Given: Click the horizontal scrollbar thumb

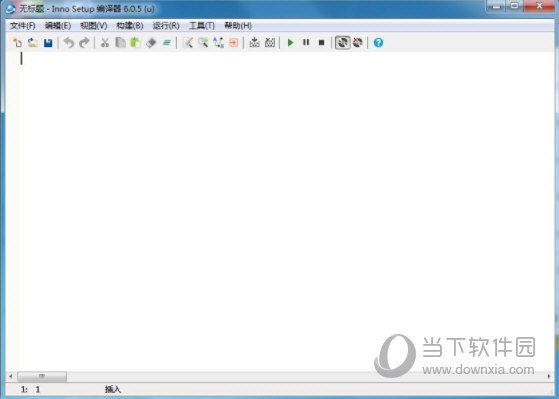Looking at the screenshot, I should (42, 376).
